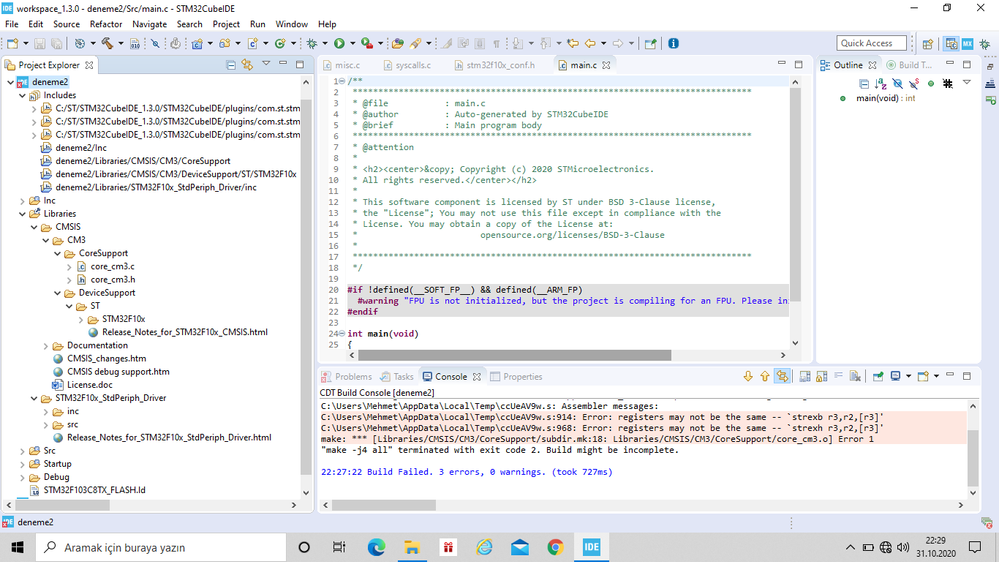Open the Refactor menu
The image size is (999, 562).
[106, 24]
